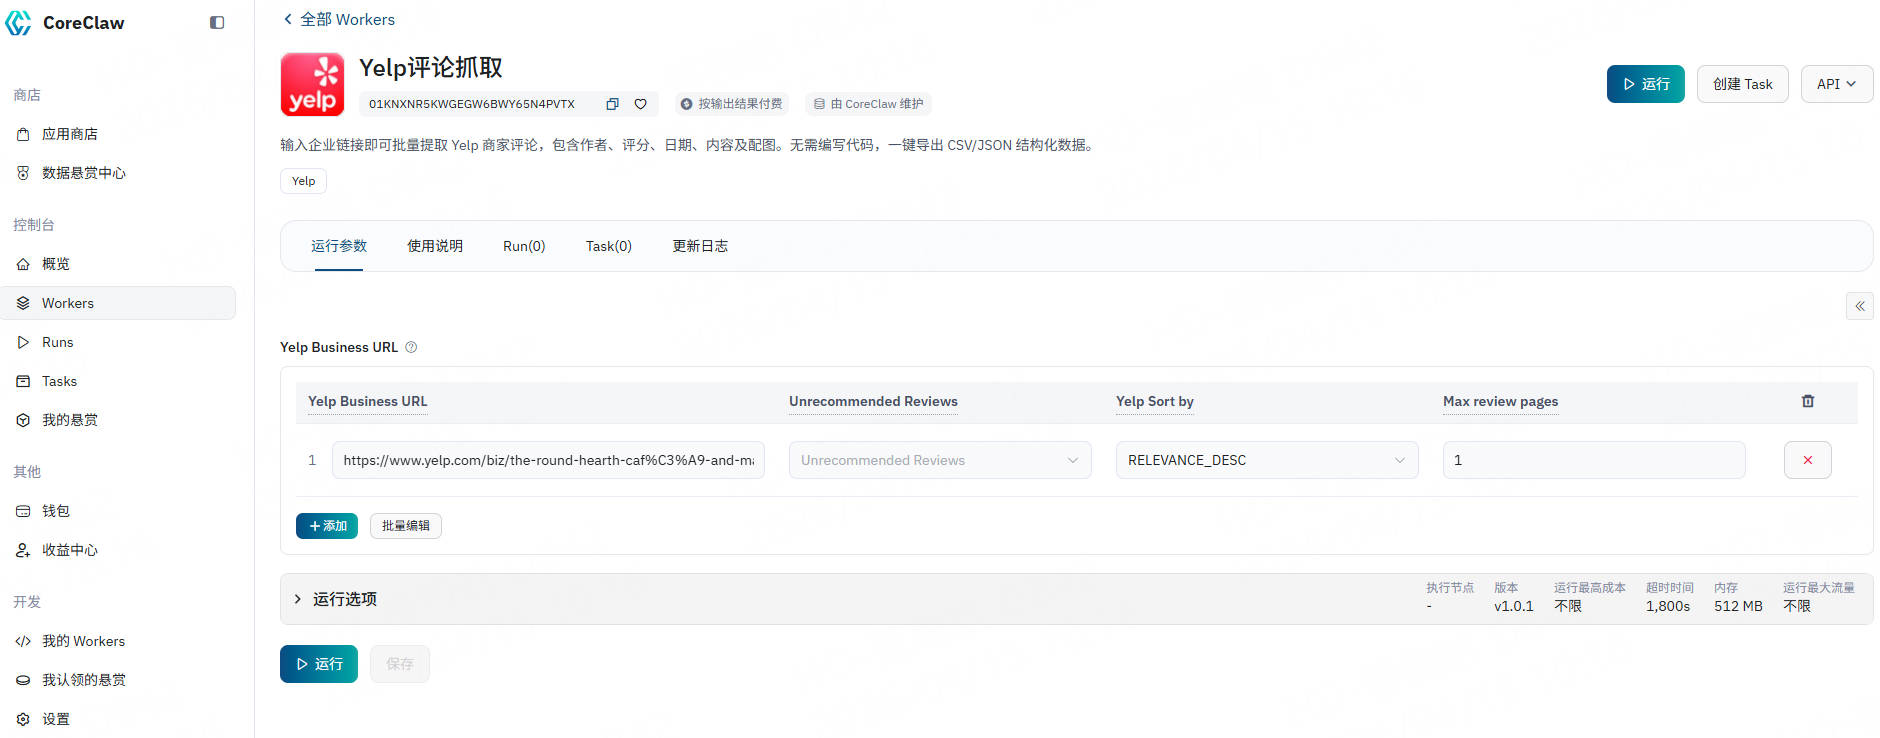Favorite this Worker with heart icon
1880x738 pixels.
pos(640,104)
